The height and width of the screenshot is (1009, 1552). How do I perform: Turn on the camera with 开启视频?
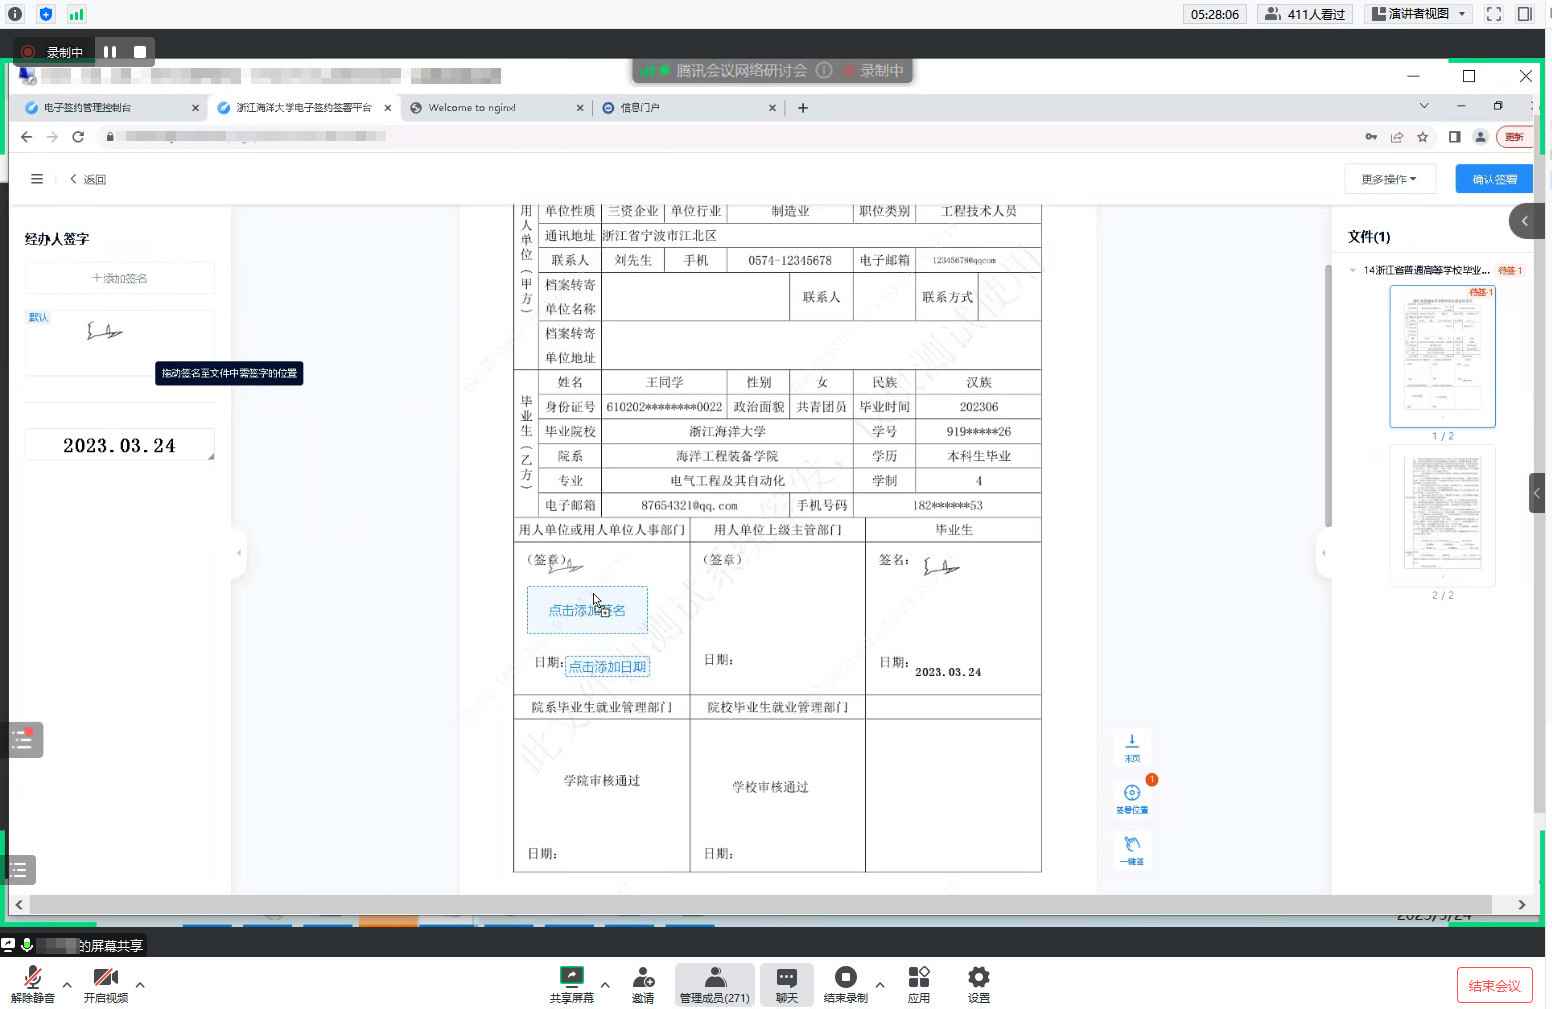tap(105, 985)
